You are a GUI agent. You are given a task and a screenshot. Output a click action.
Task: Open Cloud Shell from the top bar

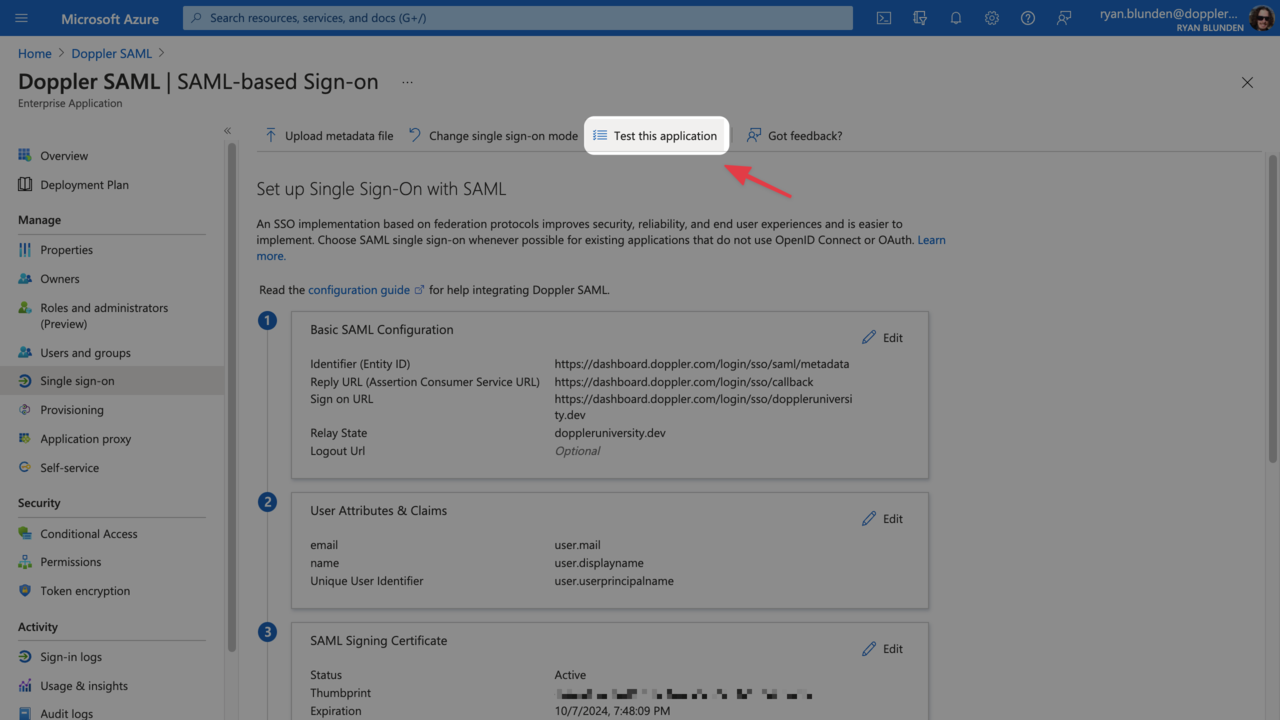pyautogui.click(x=884, y=18)
